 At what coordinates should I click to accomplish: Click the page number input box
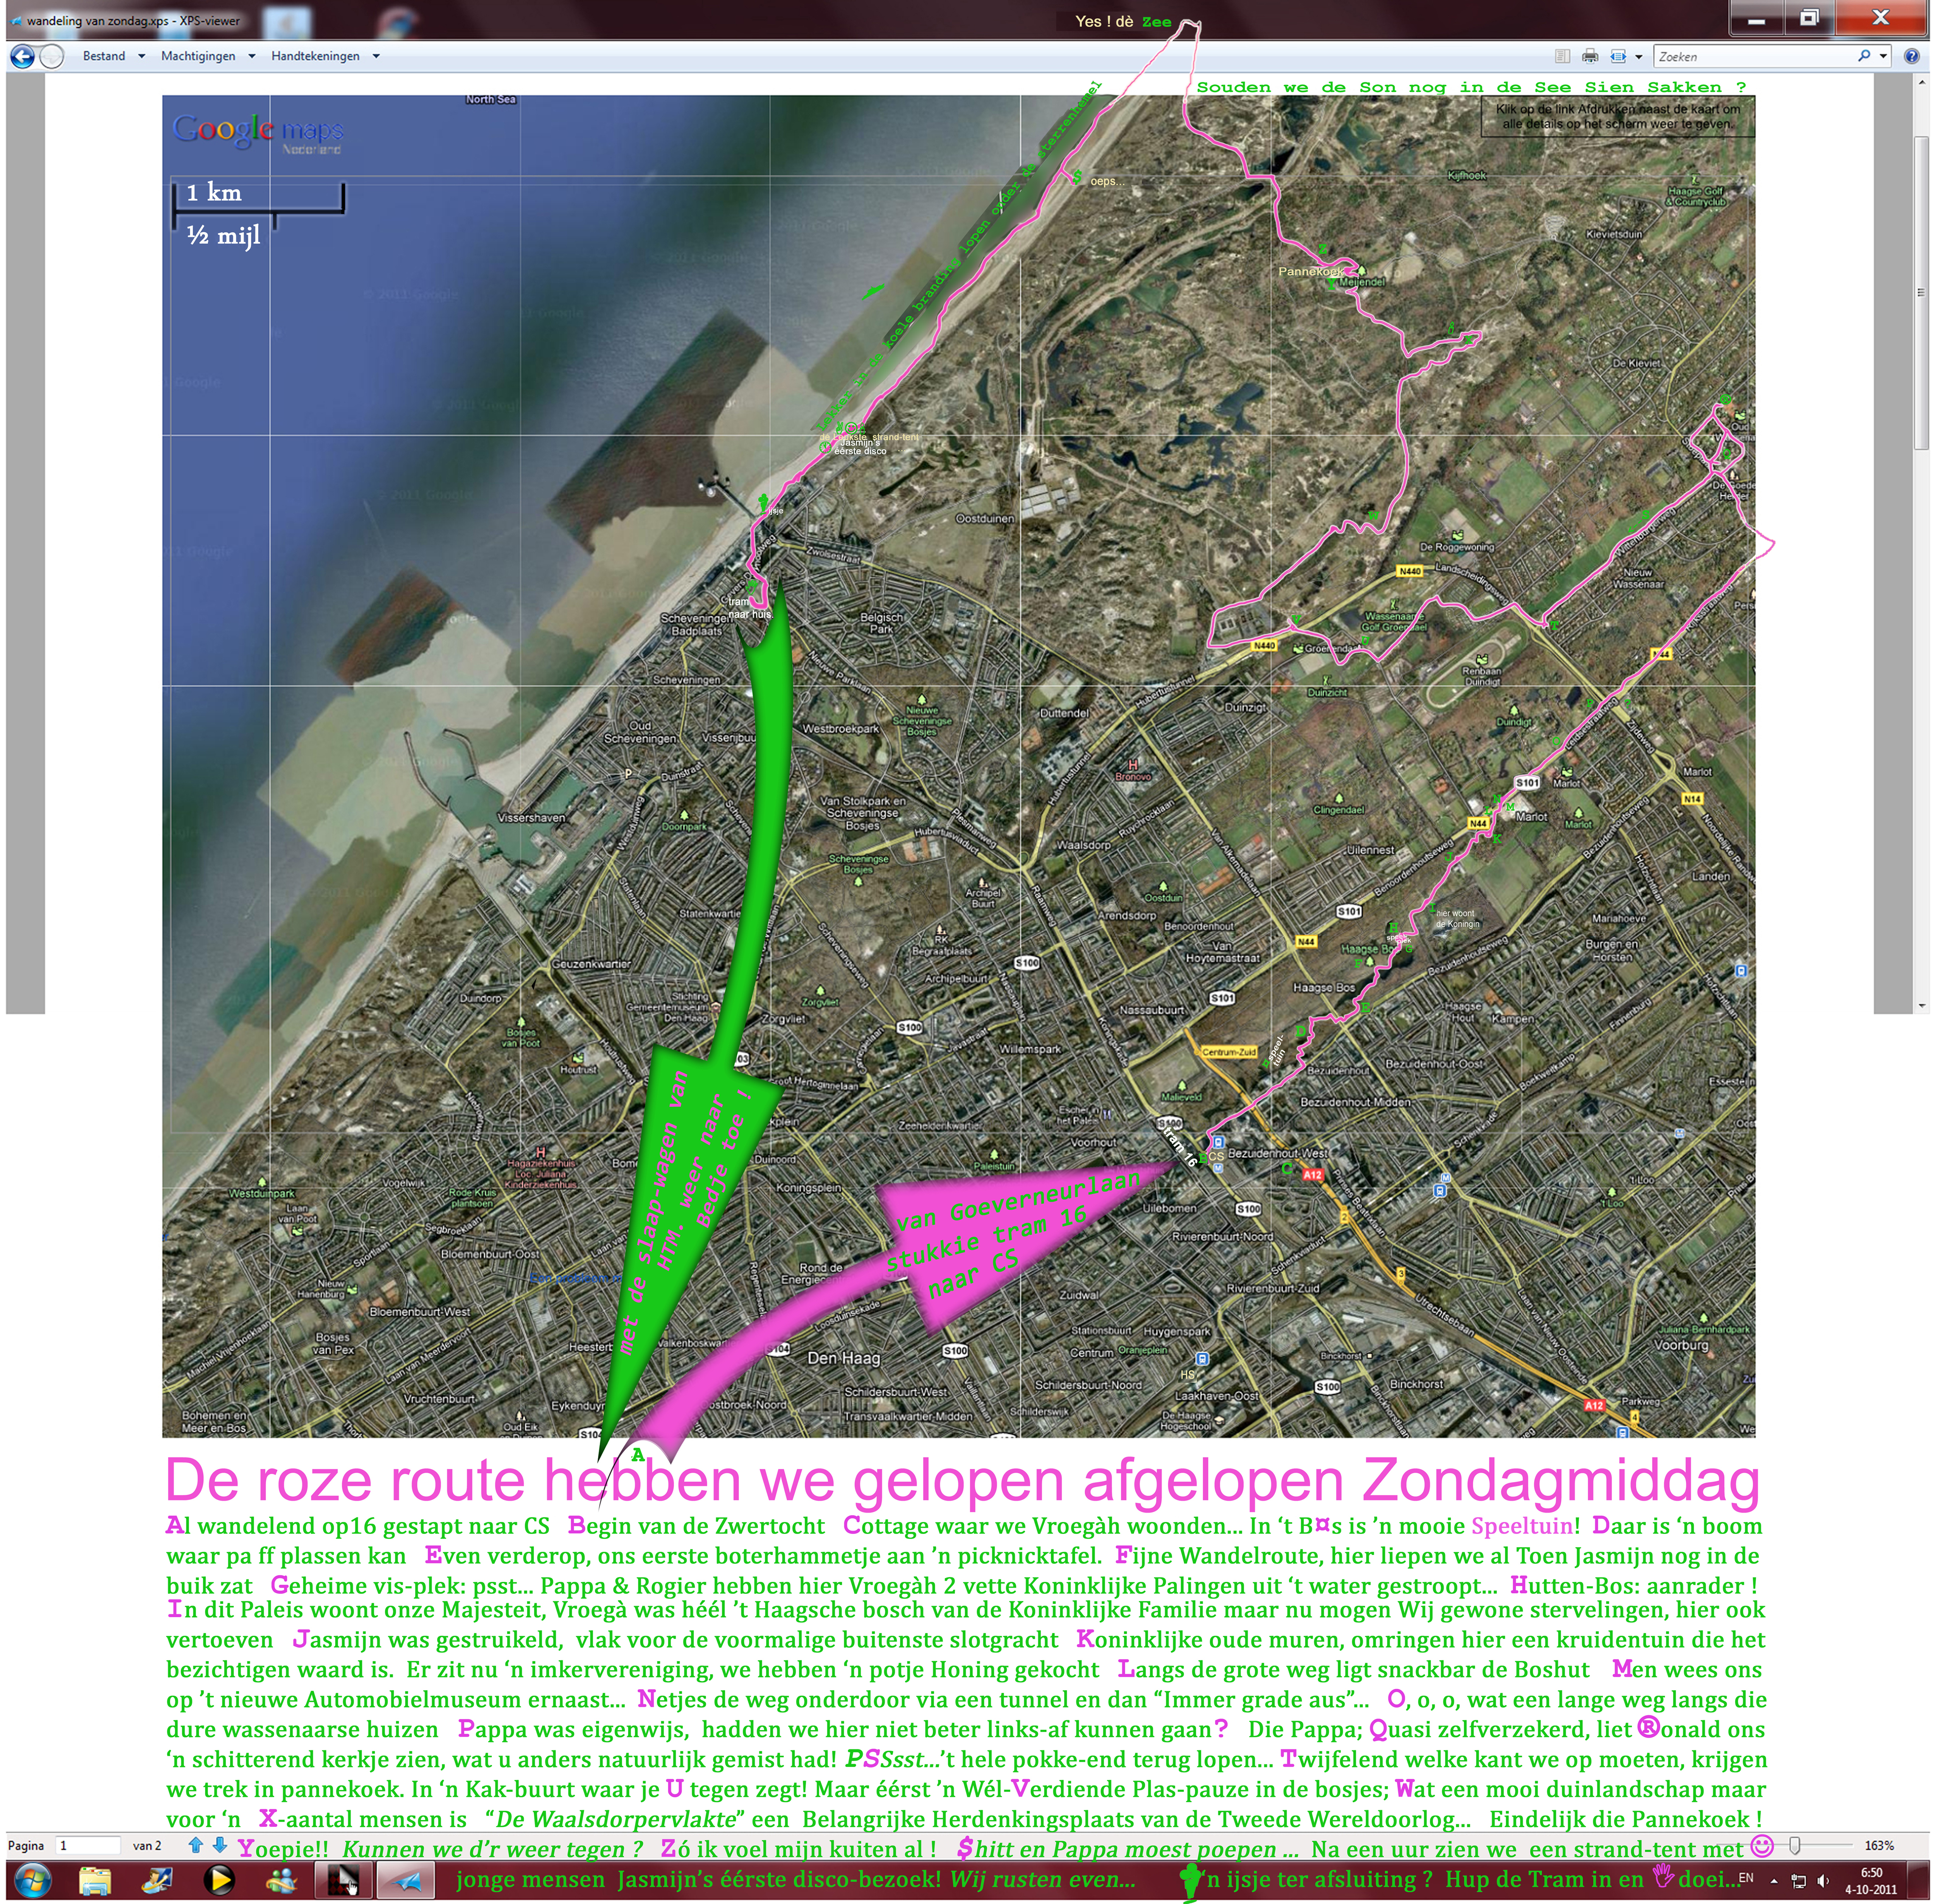[87, 1845]
